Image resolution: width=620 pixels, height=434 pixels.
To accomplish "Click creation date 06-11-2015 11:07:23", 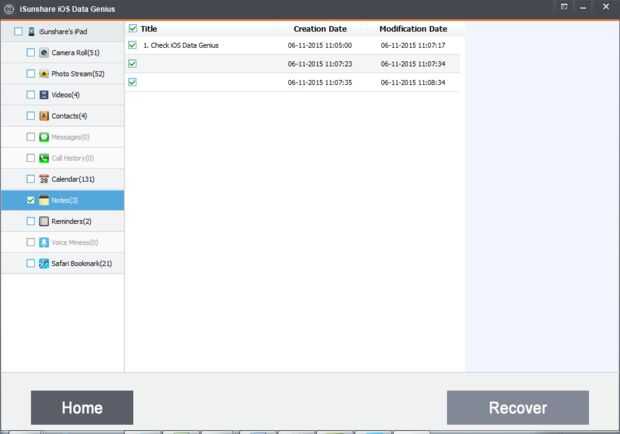I will (x=319, y=64).
